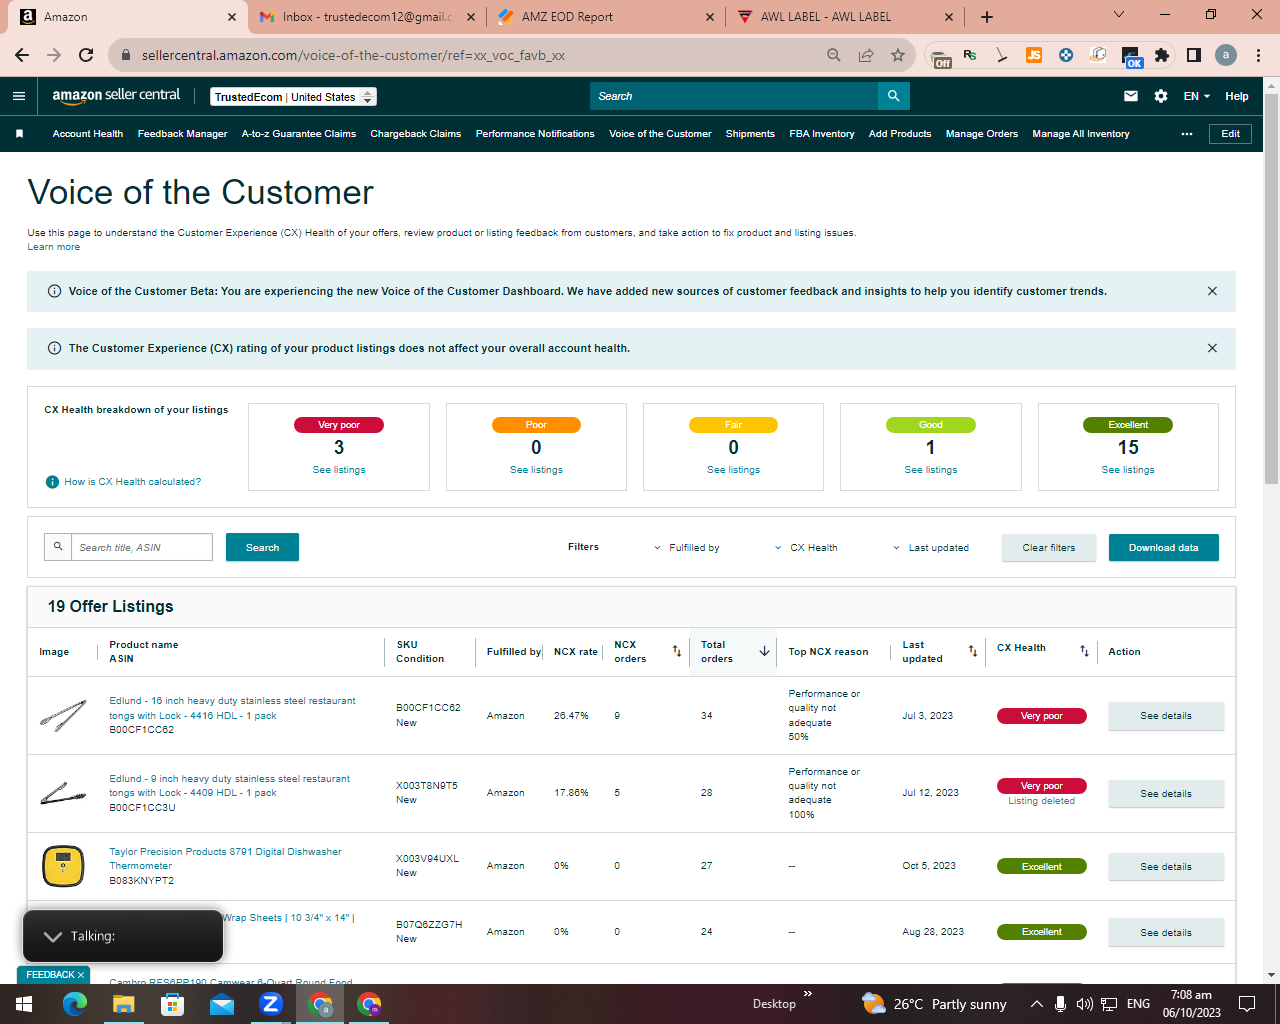Open the Chrome profile avatar

(1226, 55)
